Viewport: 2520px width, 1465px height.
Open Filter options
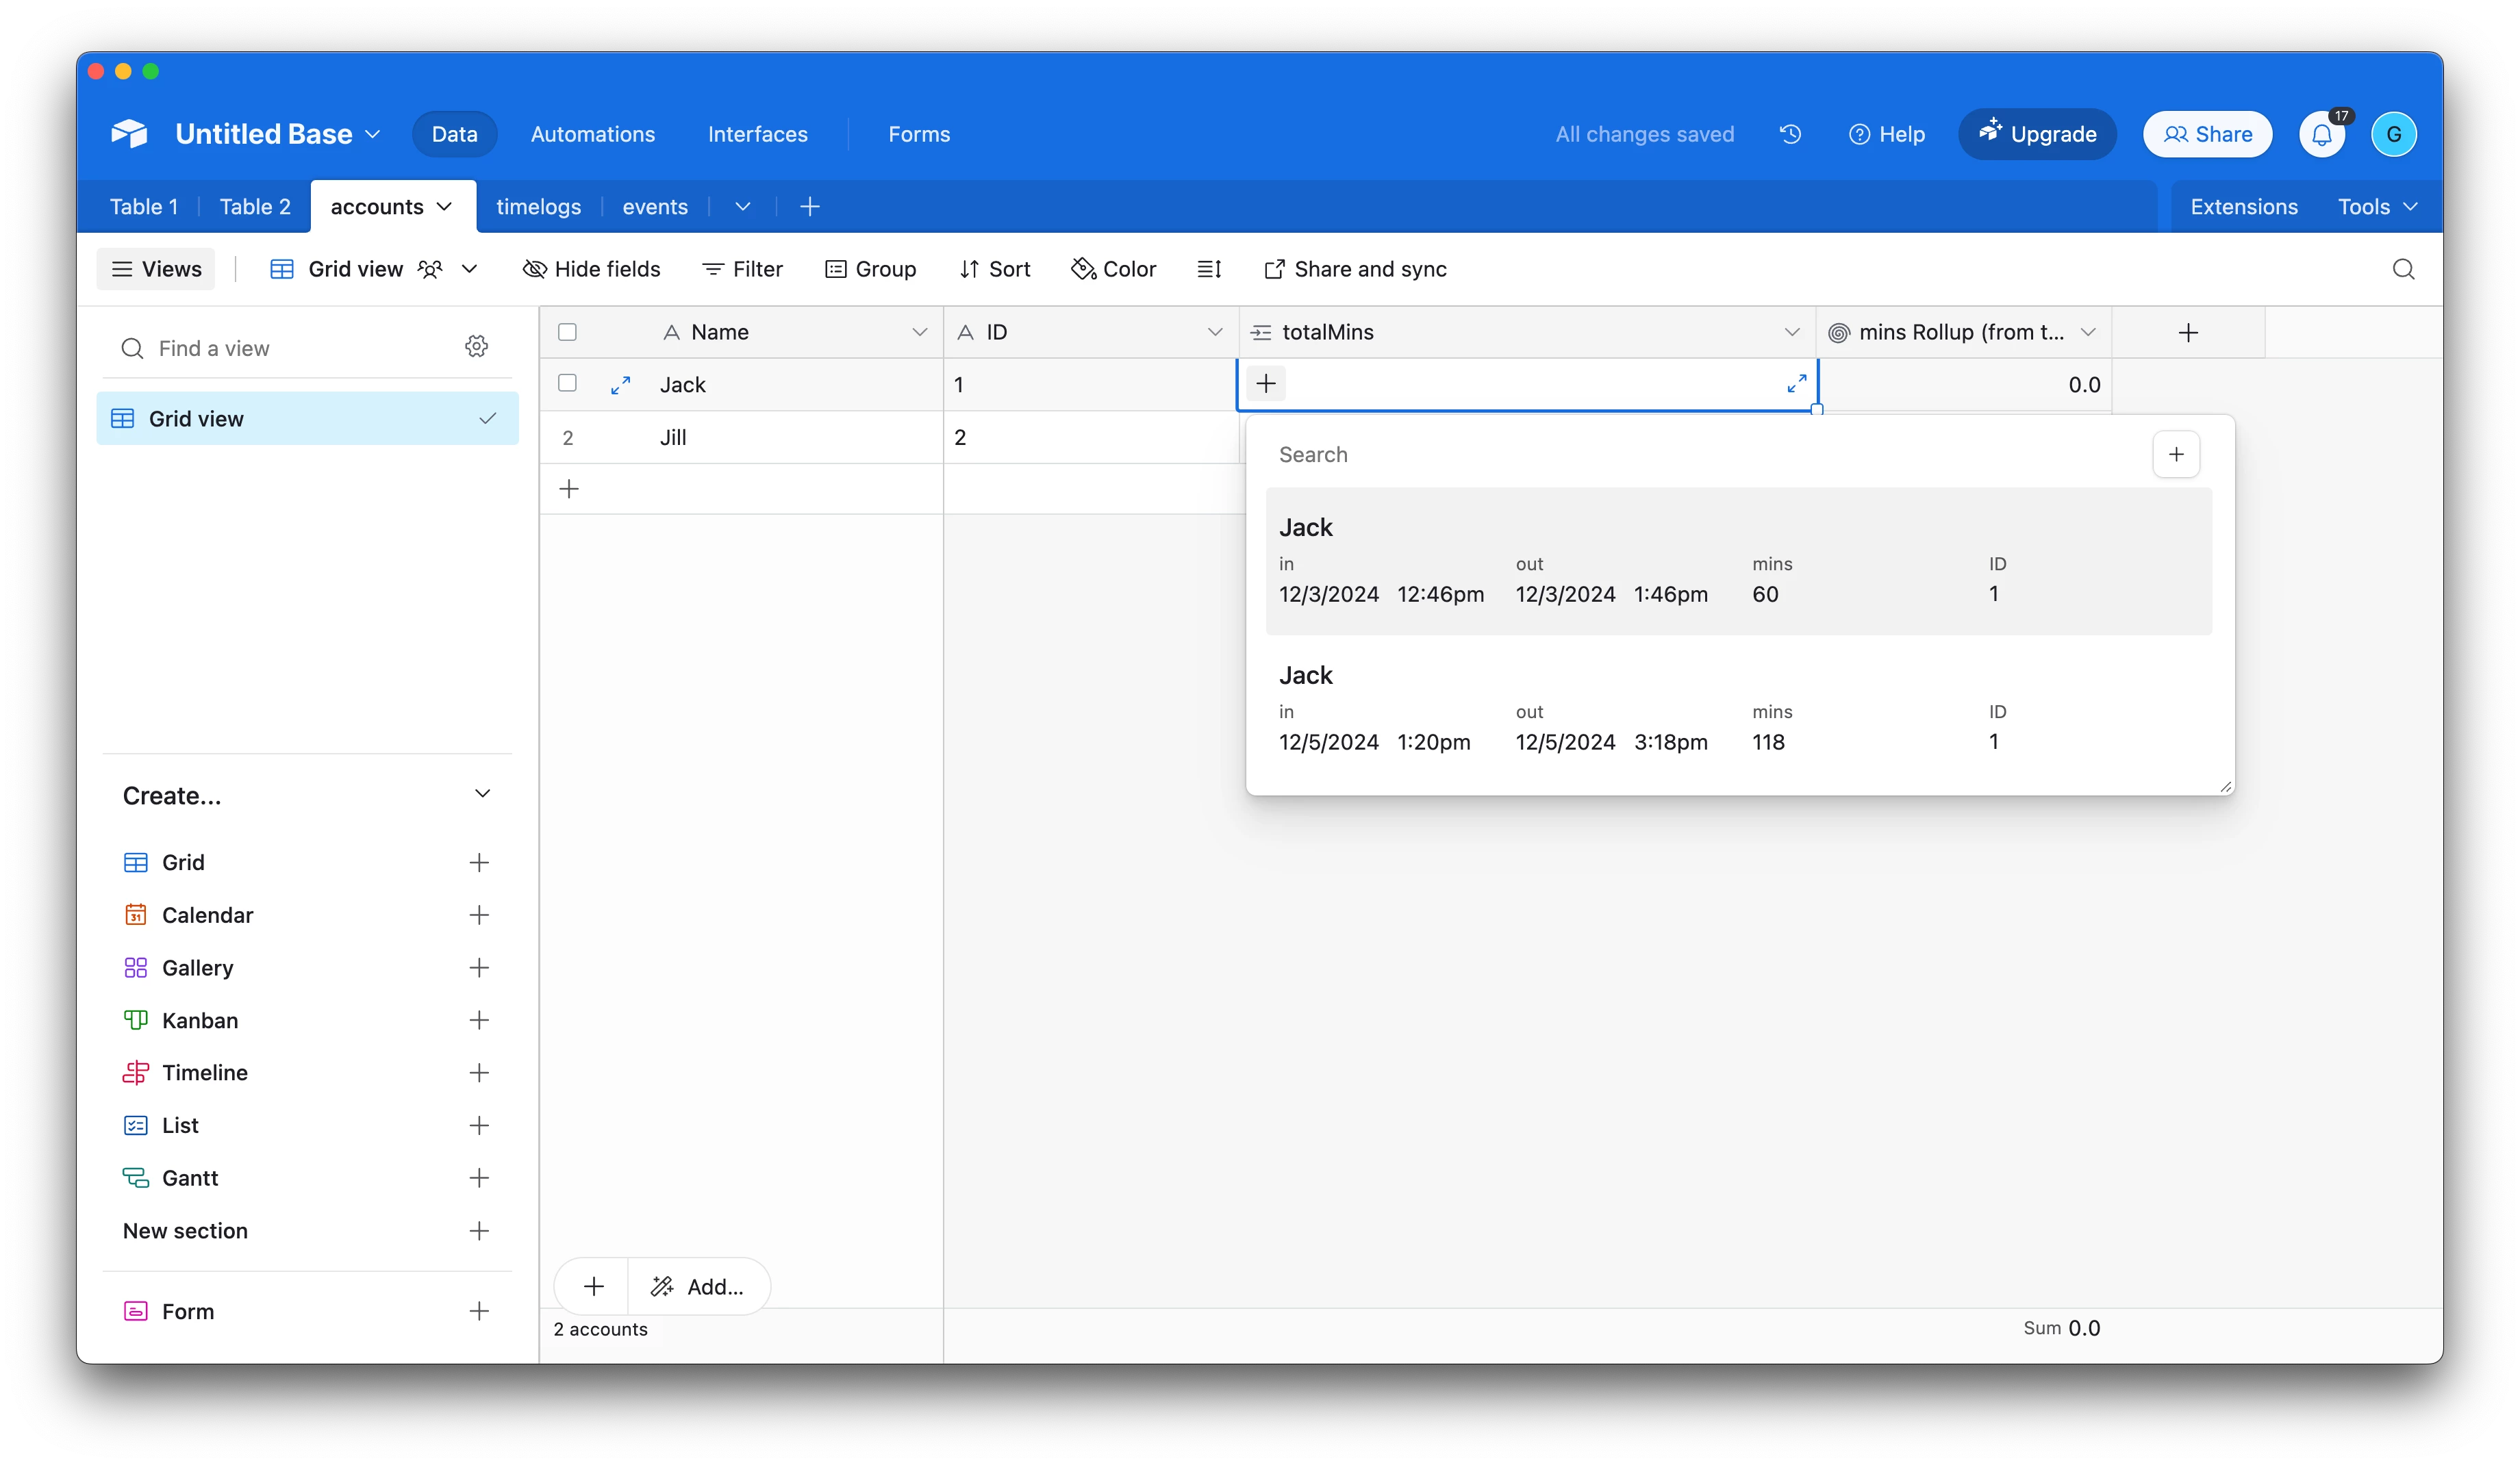[x=742, y=269]
